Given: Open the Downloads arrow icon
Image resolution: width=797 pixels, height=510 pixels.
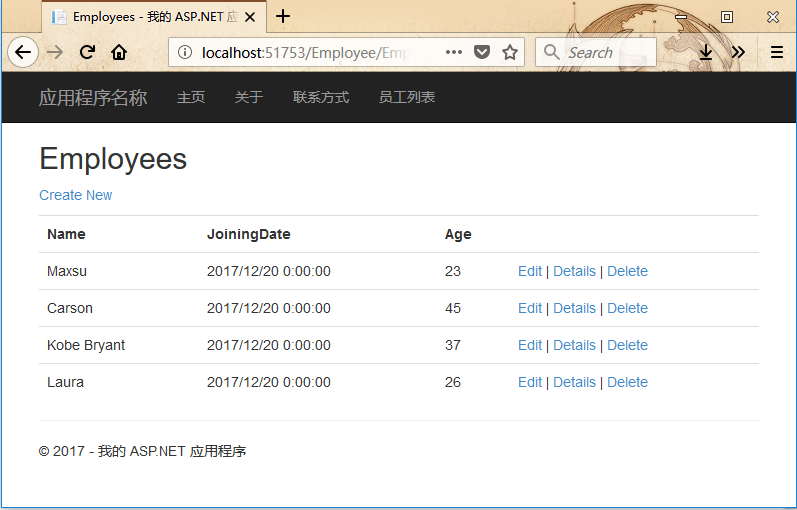Looking at the screenshot, I should click(706, 52).
